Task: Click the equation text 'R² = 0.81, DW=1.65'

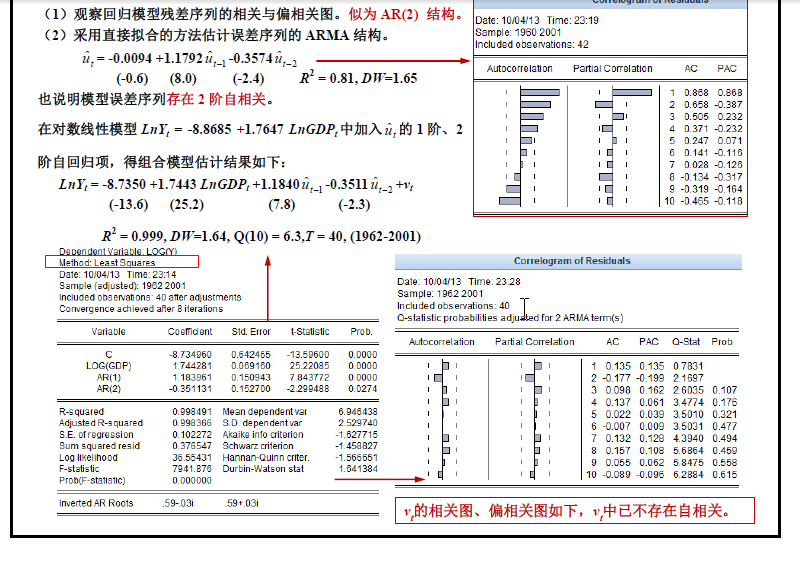Action: (358, 78)
